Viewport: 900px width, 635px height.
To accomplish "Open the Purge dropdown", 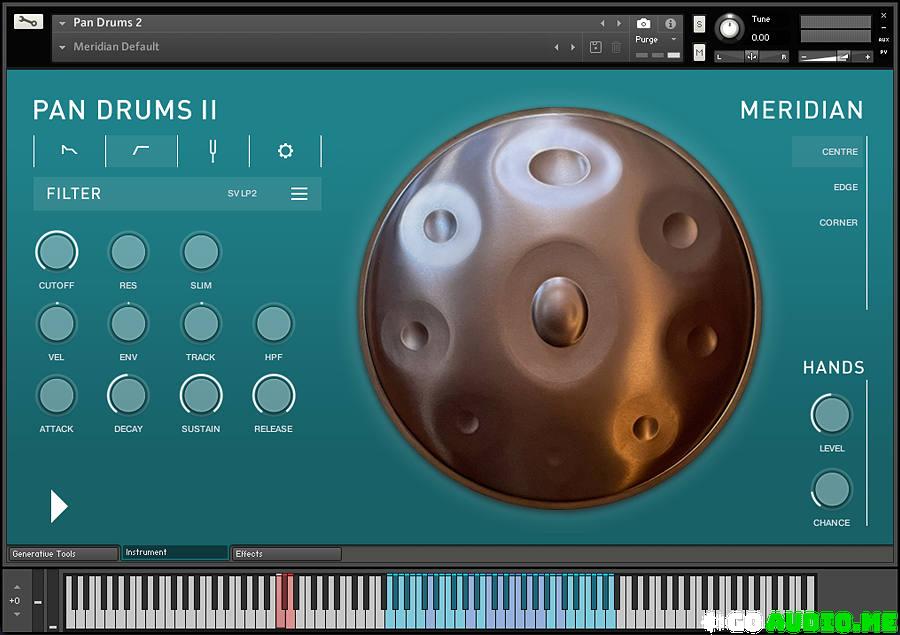I will [x=655, y=40].
